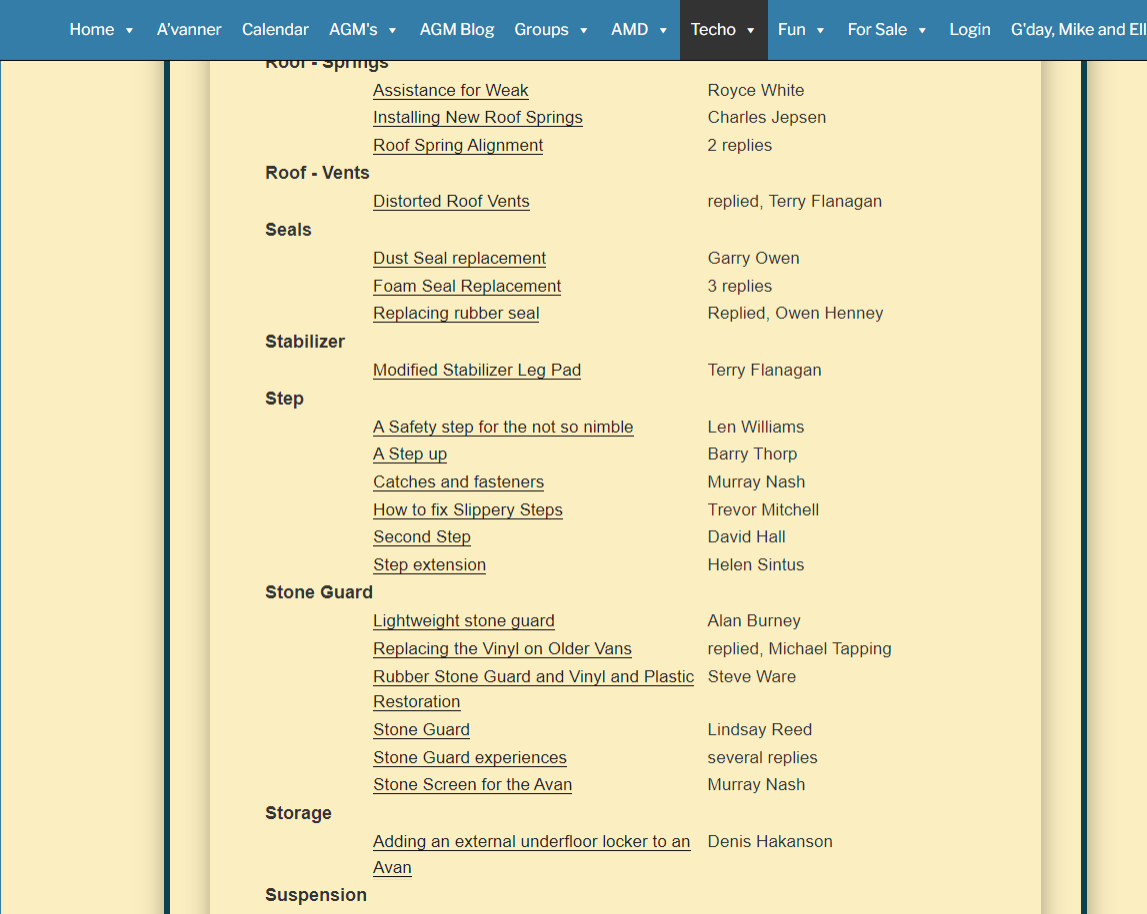Click the author name Helen Sintus
1147x914 pixels.
756,565
